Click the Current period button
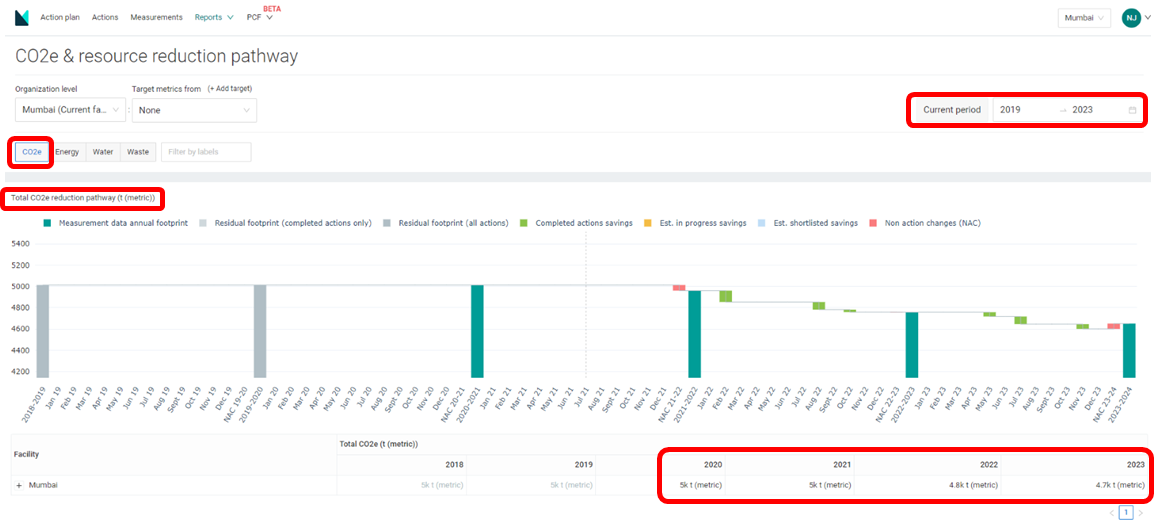Screen dimensions: 1154x524 point(952,110)
